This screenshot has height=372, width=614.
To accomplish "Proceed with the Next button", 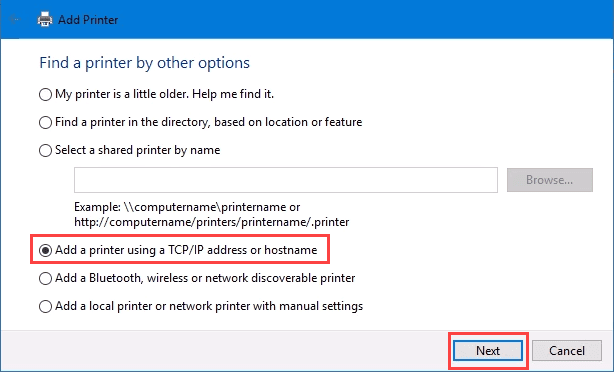I will [x=488, y=350].
